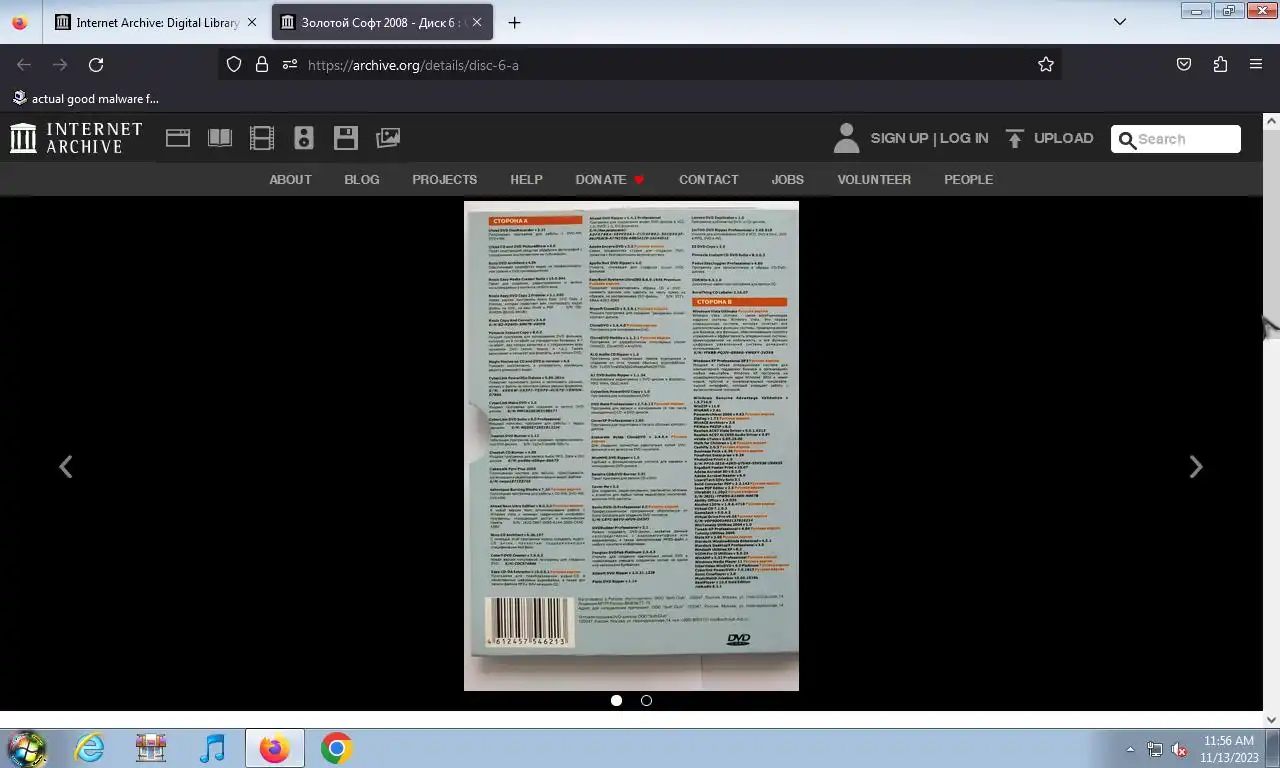Image resolution: width=1280 pixels, height=768 pixels.
Task: Click the page scrollbar down arrow
Action: point(1271,719)
